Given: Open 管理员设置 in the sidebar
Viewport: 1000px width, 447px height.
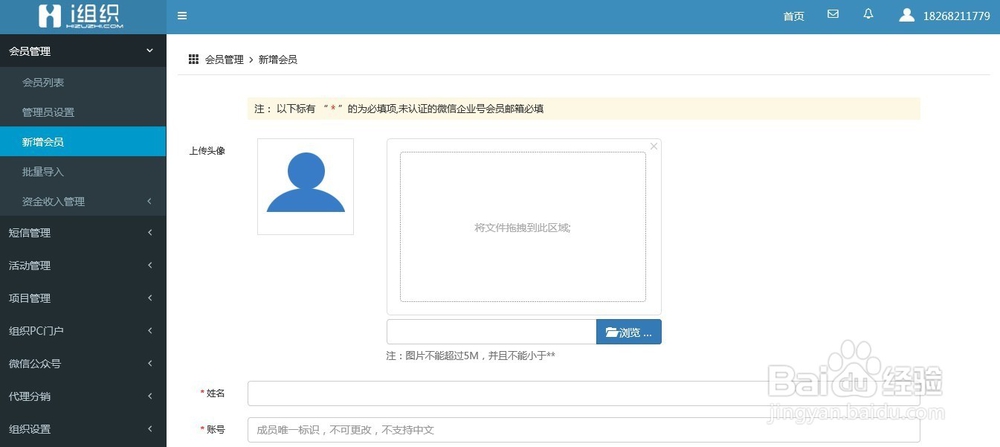Looking at the screenshot, I should coord(83,112).
